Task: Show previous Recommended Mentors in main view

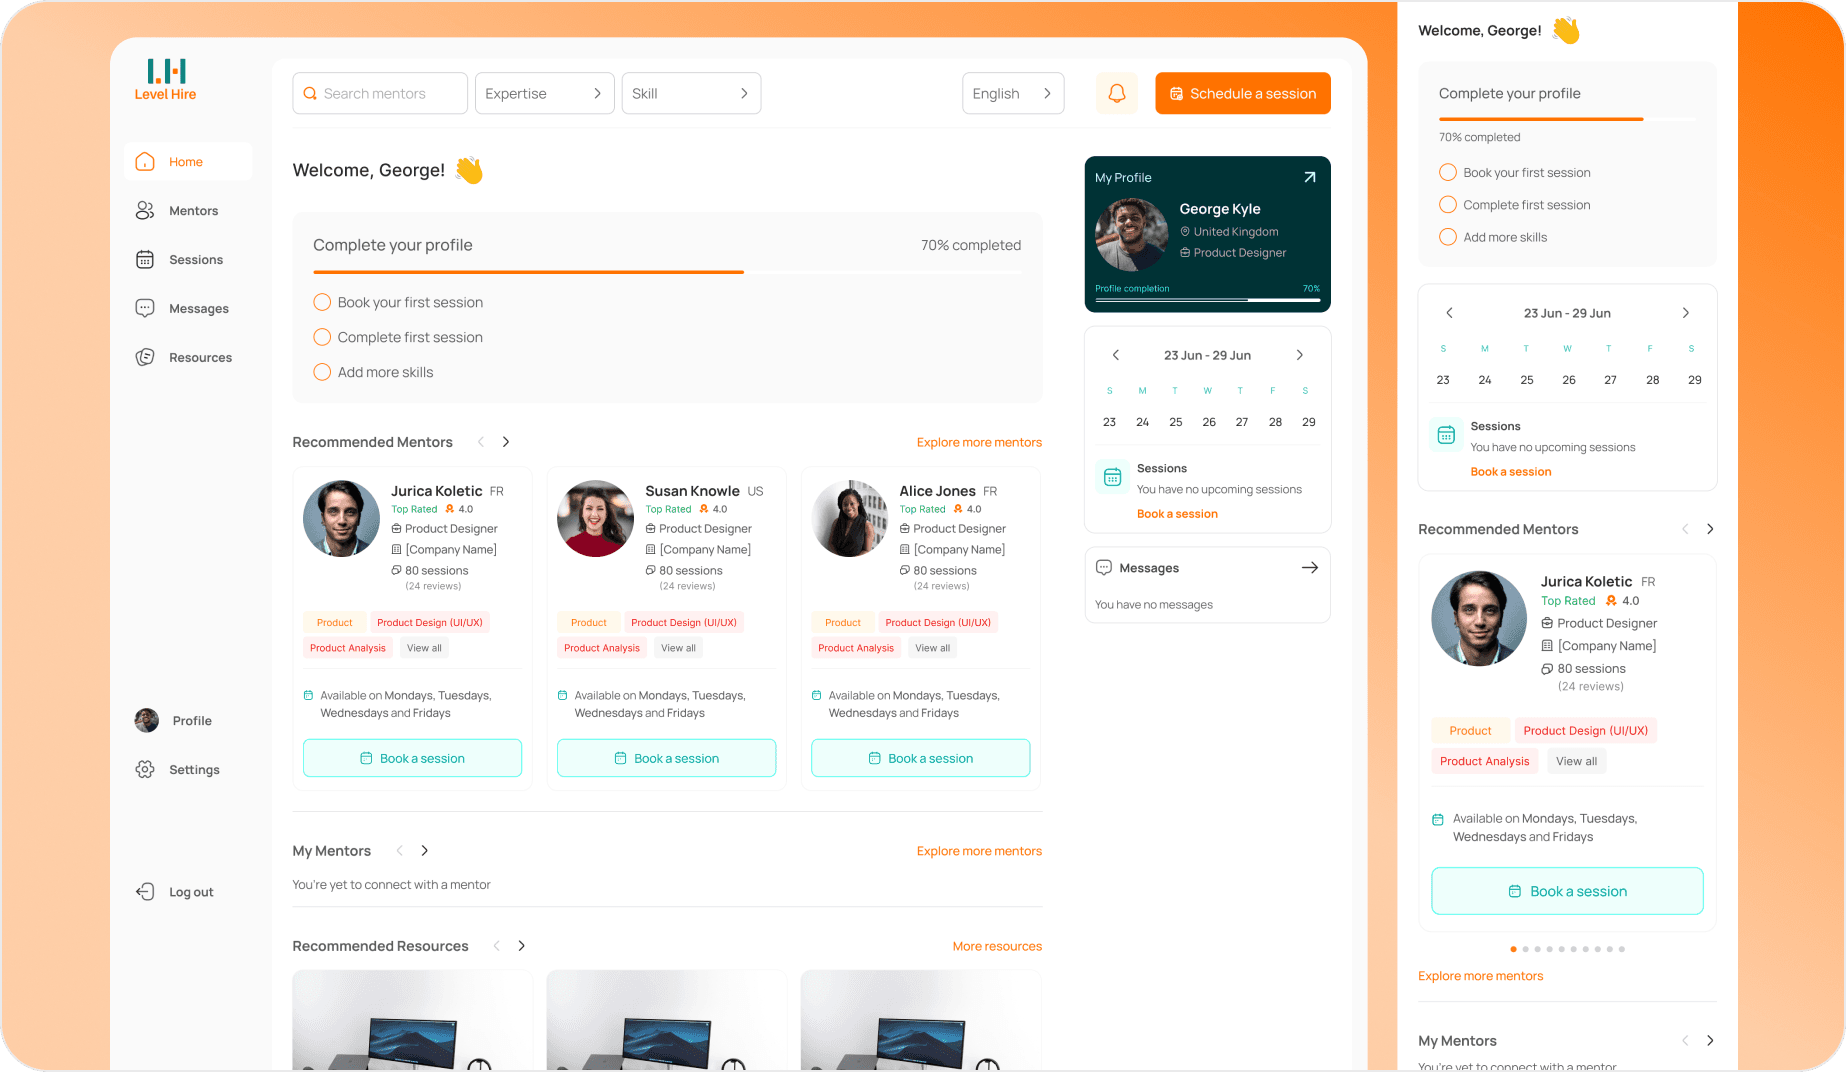Action: [481, 442]
